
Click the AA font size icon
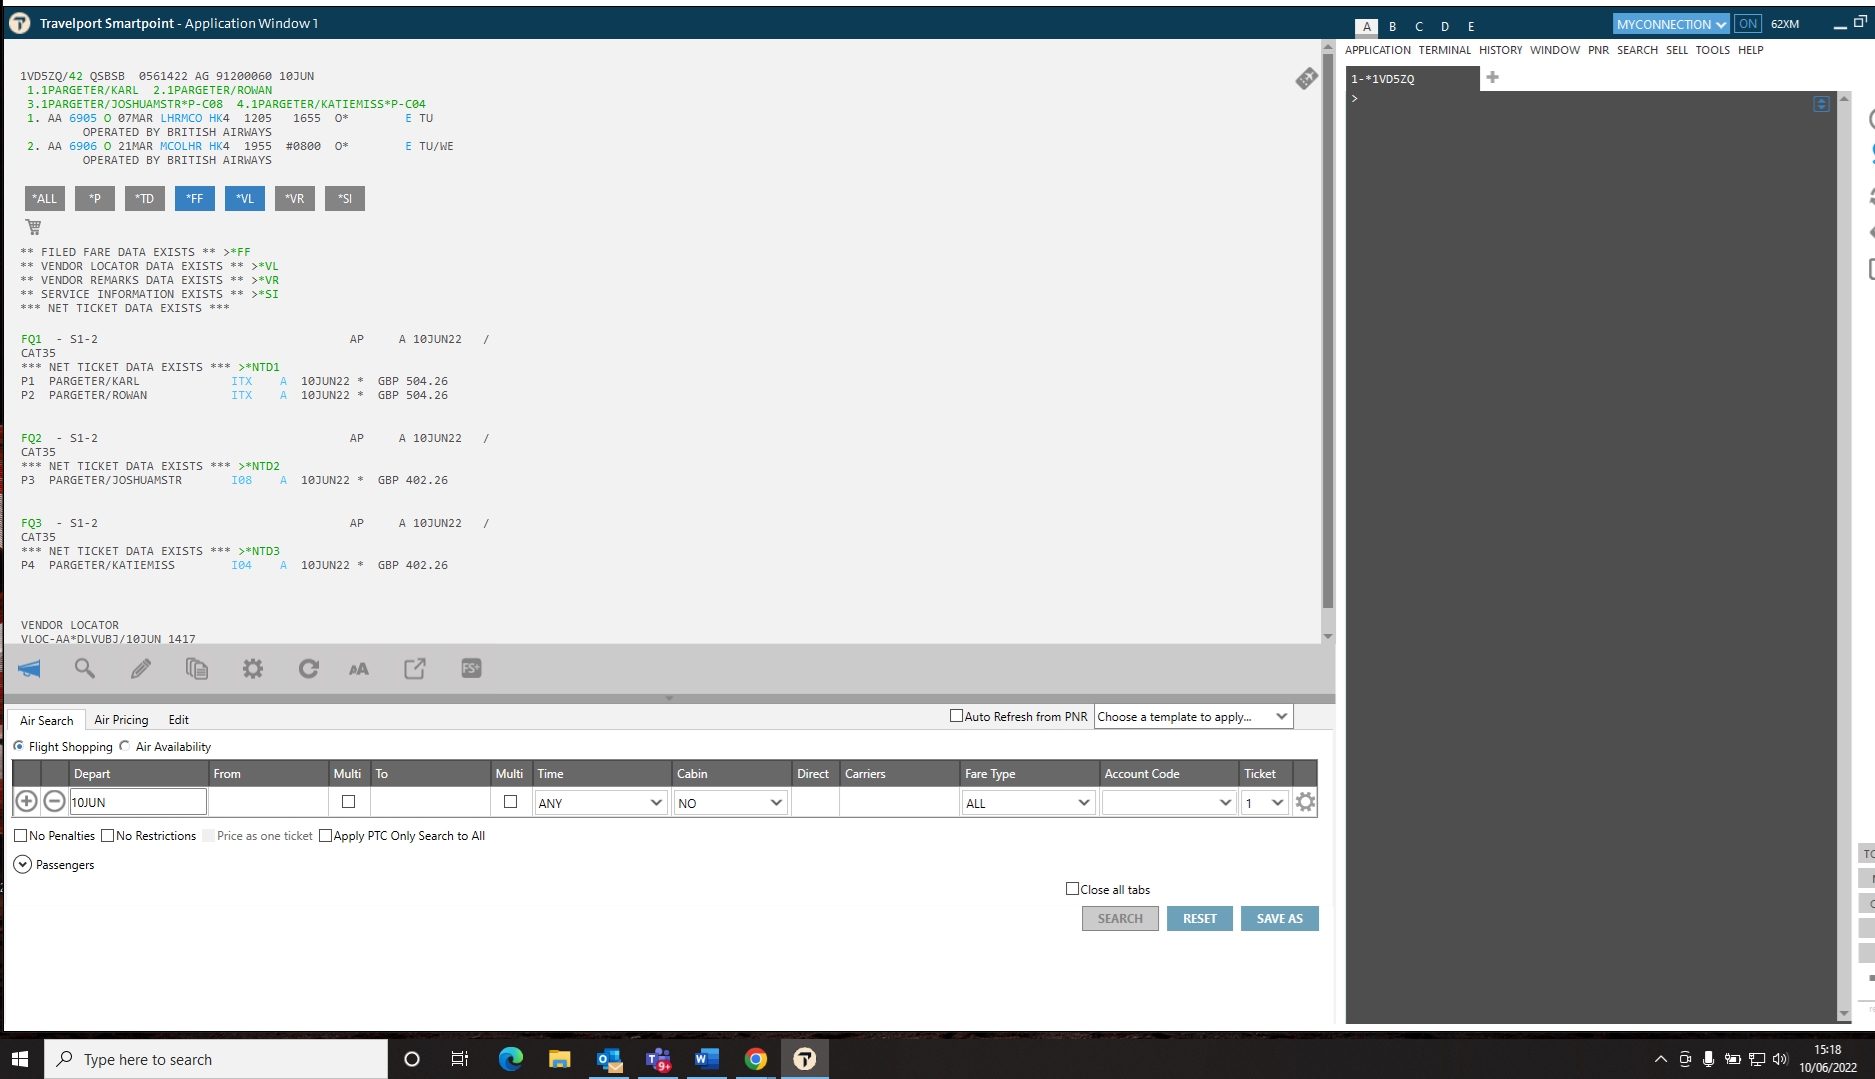[x=359, y=669]
